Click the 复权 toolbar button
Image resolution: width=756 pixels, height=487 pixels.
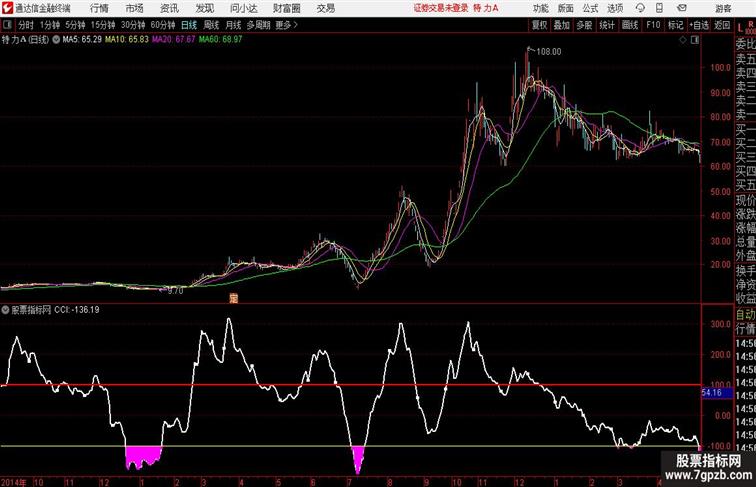(x=540, y=25)
